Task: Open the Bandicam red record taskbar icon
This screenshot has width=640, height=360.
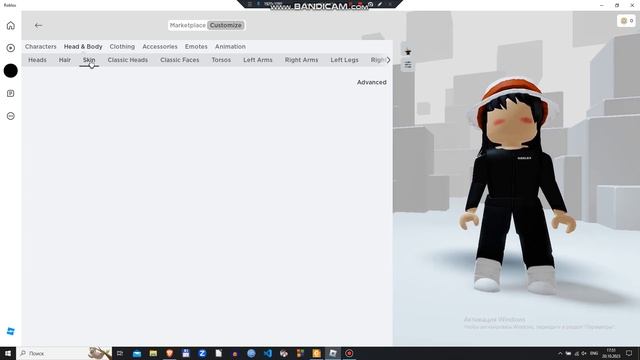Action: pos(349,353)
